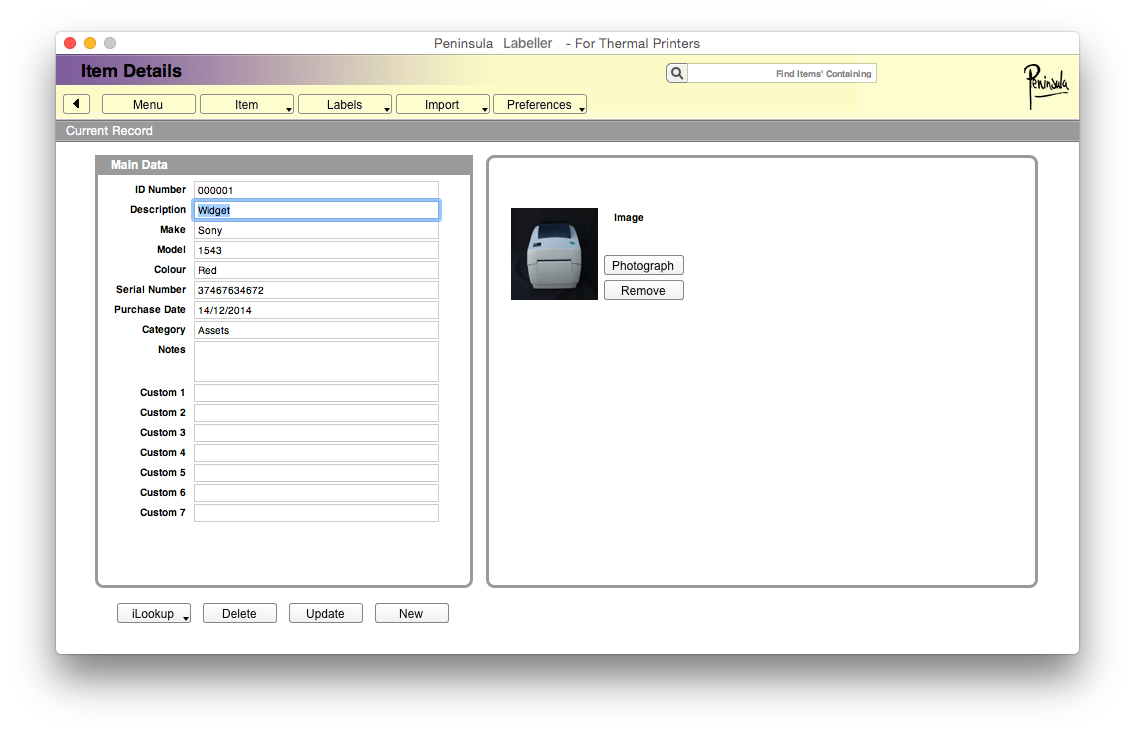Delete the current record

click(x=239, y=613)
